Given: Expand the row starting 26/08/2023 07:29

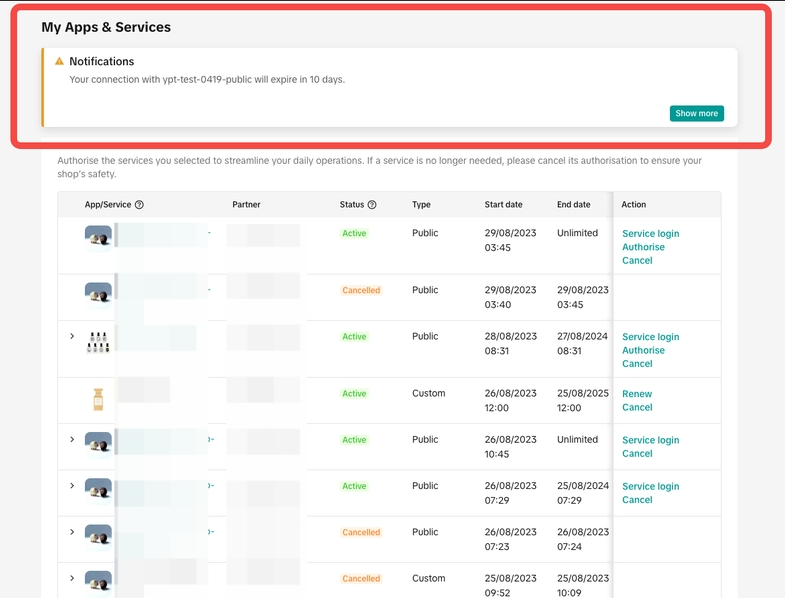Looking at the screenshot, I should pyautogui.click(x=72, y=486).
